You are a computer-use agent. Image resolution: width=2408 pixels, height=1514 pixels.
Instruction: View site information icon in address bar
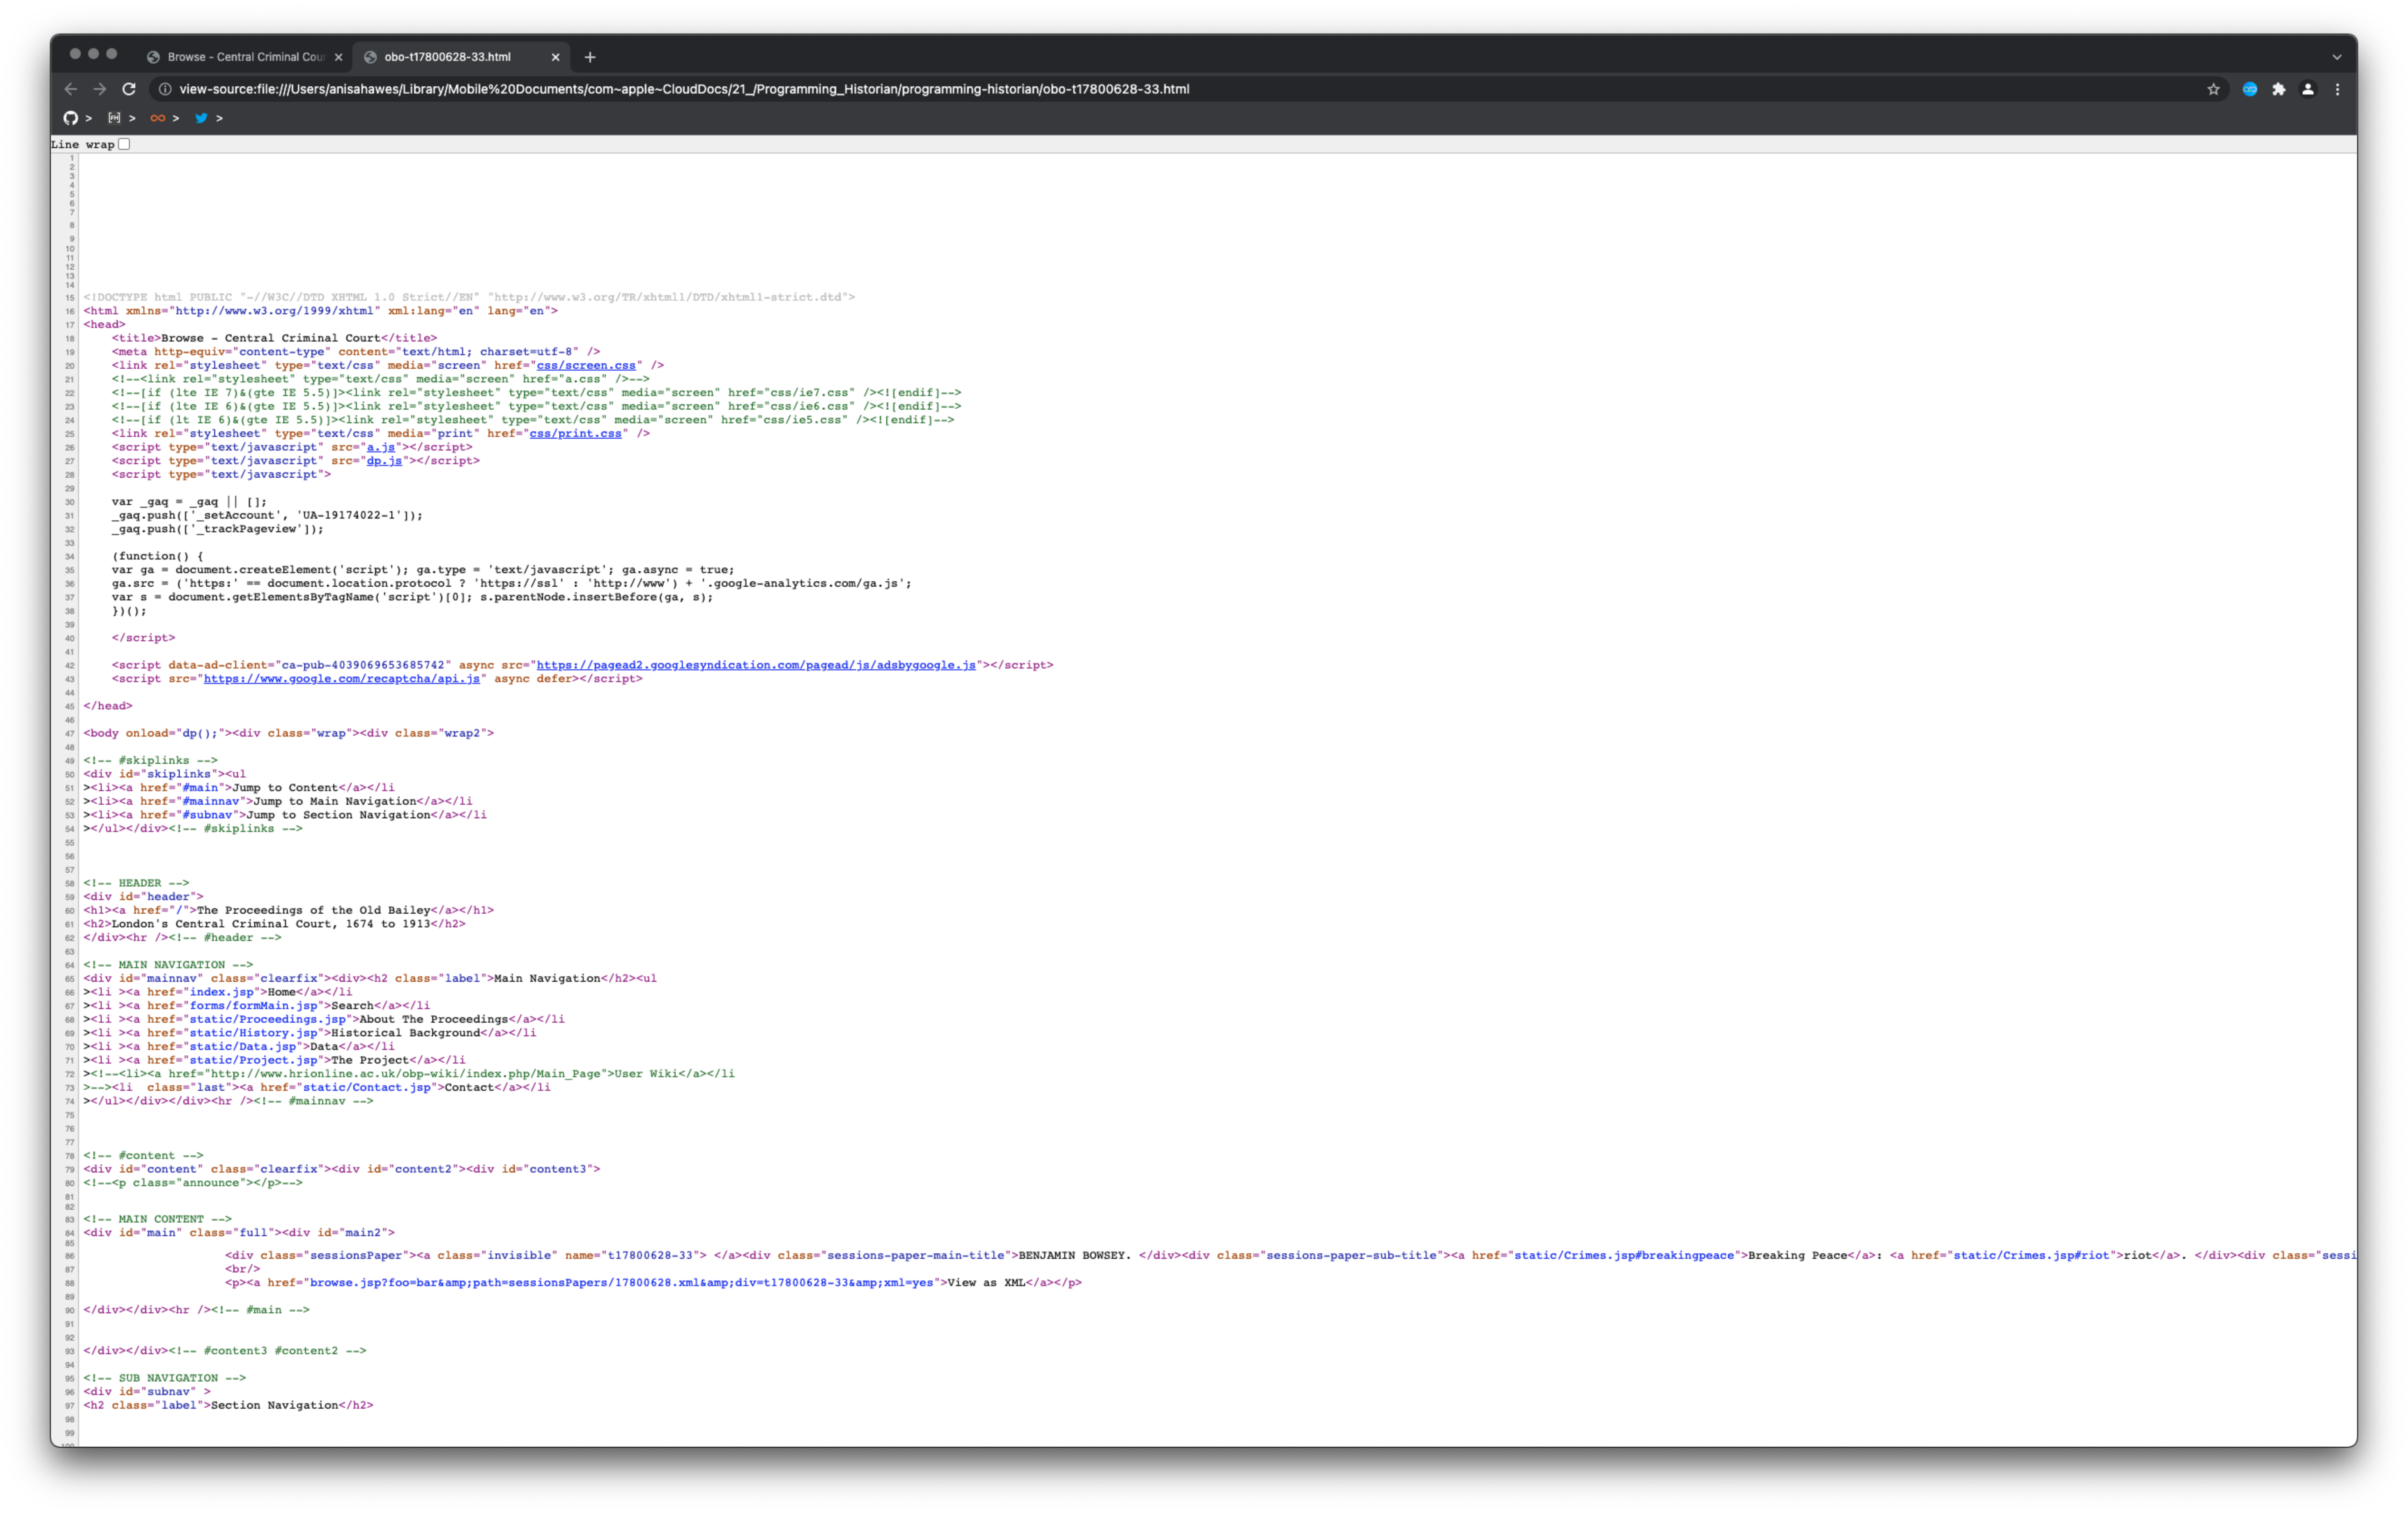(165, 89)
